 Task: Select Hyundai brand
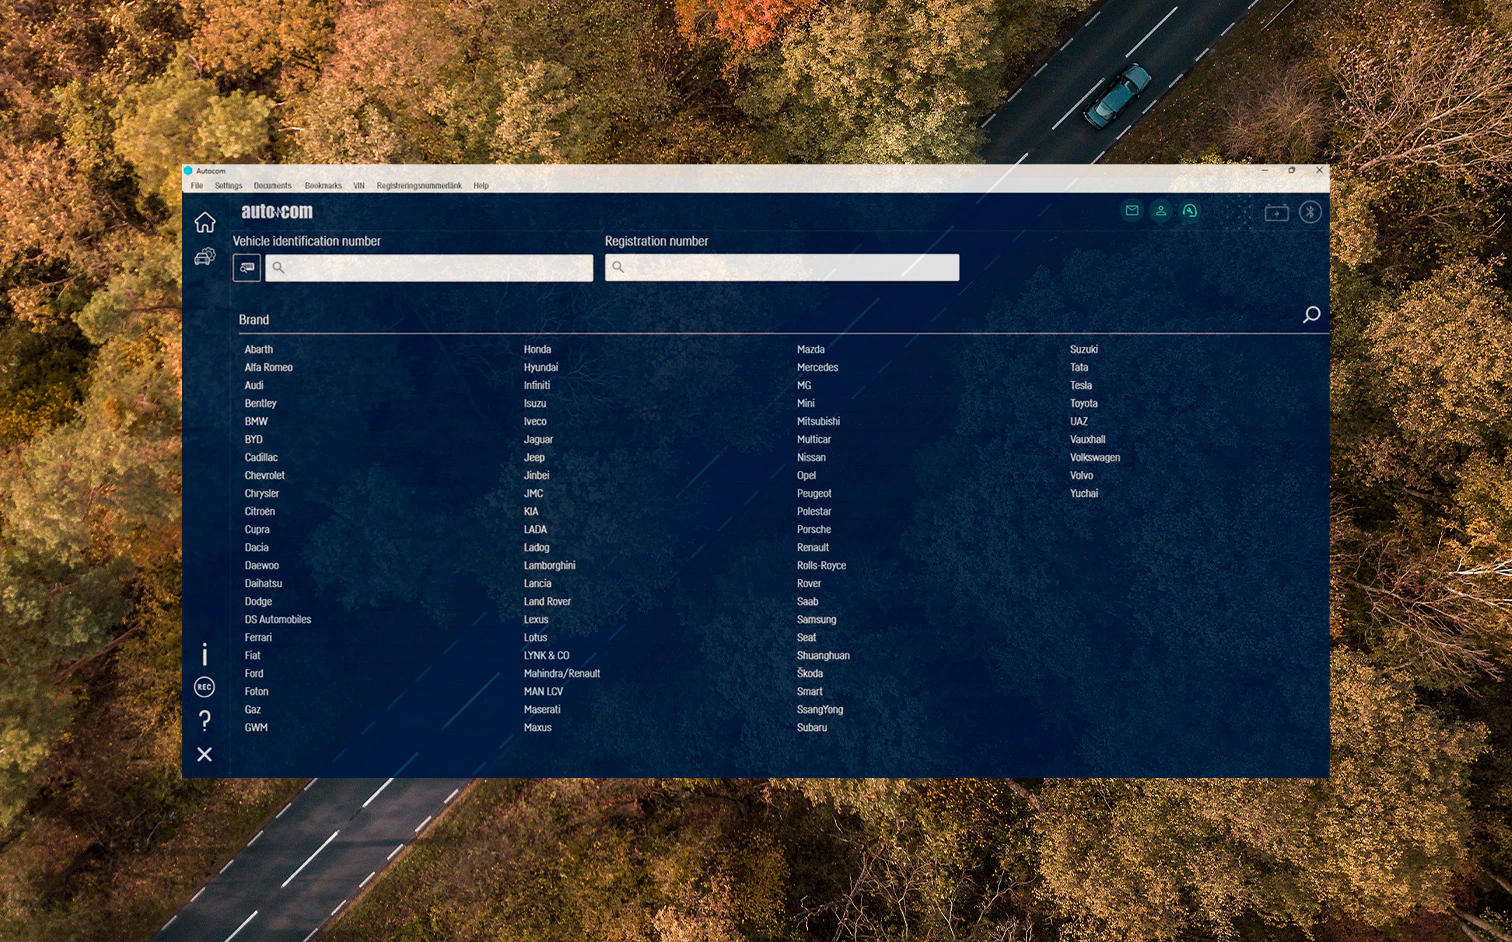click(x=541, y=368)
